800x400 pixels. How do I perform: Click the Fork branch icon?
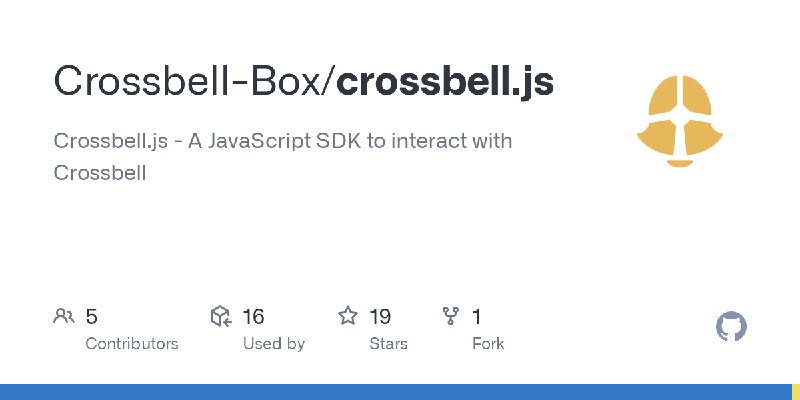pyautogui.click(x=451, y=317)
